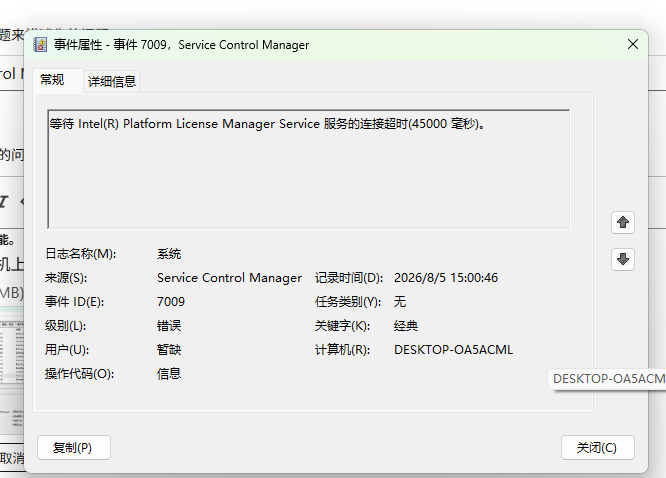Click the task category value 无
This screenshot has height=478, width=666.
[400, 302]
